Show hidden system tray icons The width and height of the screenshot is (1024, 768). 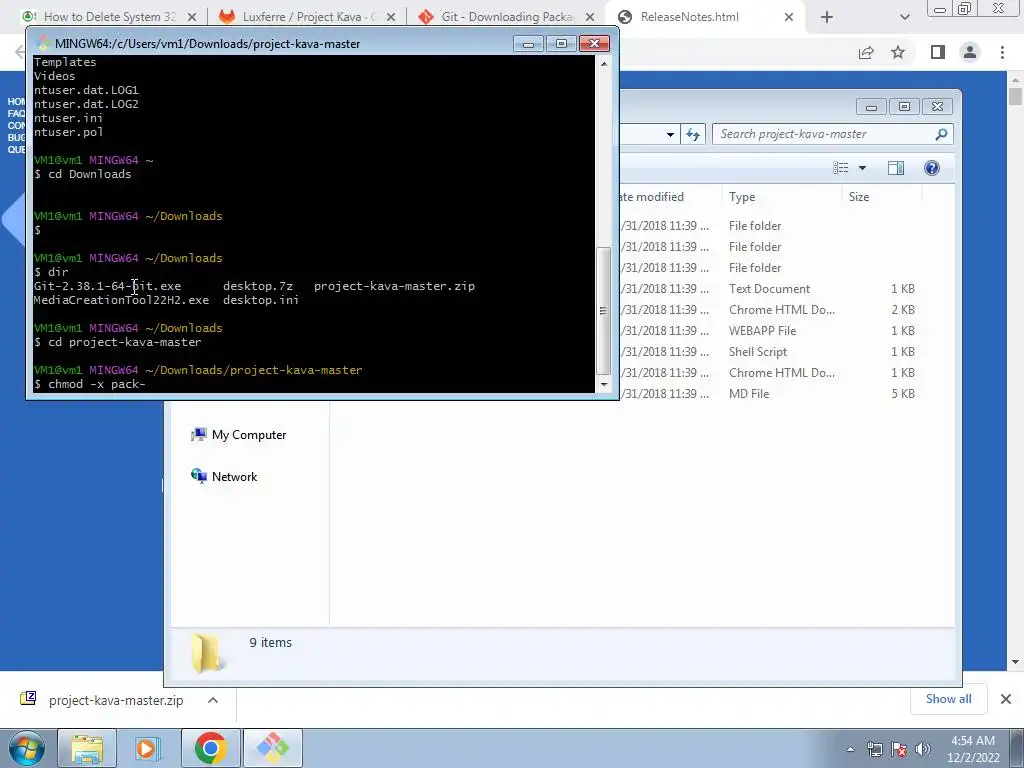click(850, 750)
